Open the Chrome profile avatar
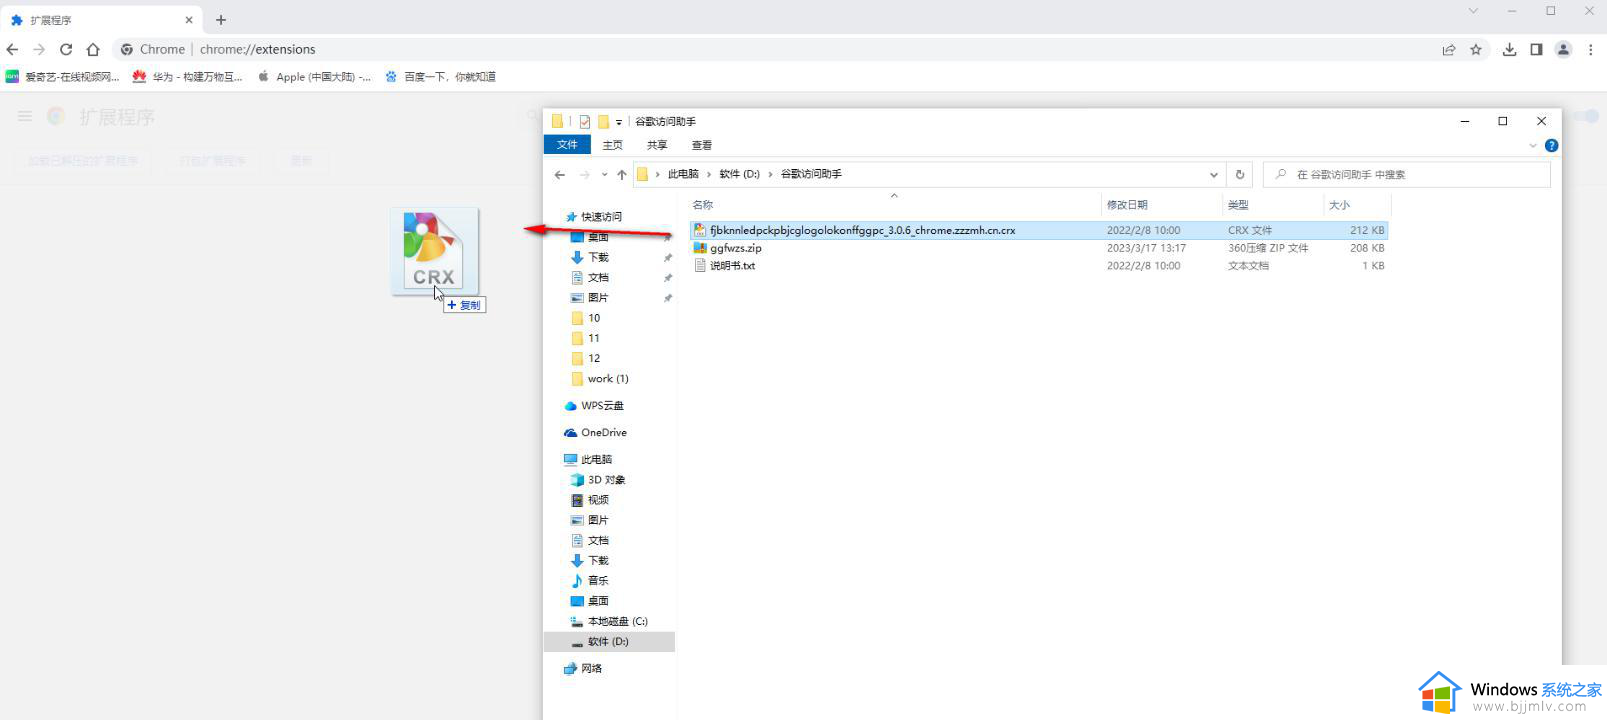This screenshot has width=1607, height=720. tap(1563, 50)
